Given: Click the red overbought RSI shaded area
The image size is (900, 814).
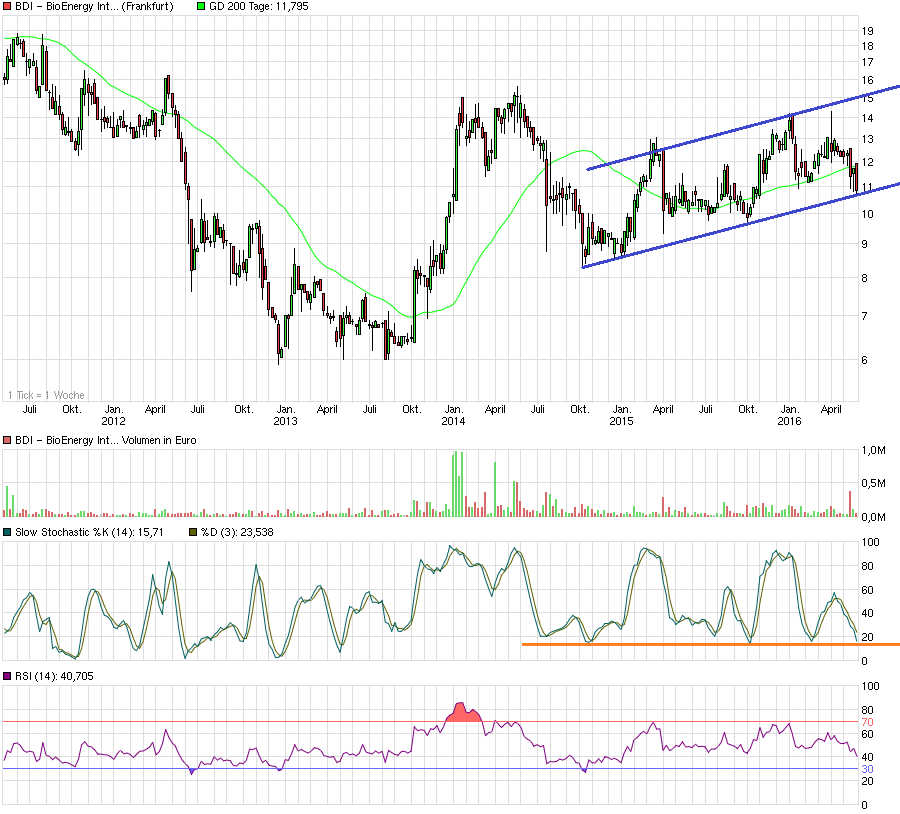Looking at the screenshot, I should point(463,714).
